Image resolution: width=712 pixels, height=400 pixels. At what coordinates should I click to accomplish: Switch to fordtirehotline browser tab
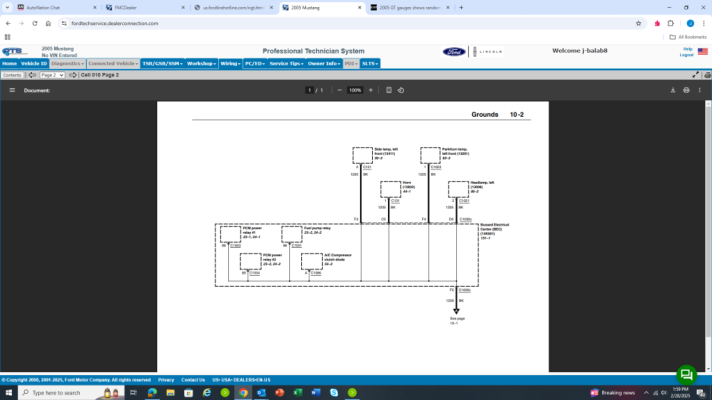[x=232, y=8]
